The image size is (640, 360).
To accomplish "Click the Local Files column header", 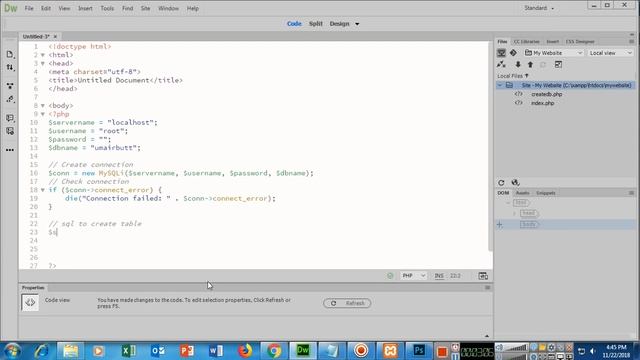I will click(513, 76).
